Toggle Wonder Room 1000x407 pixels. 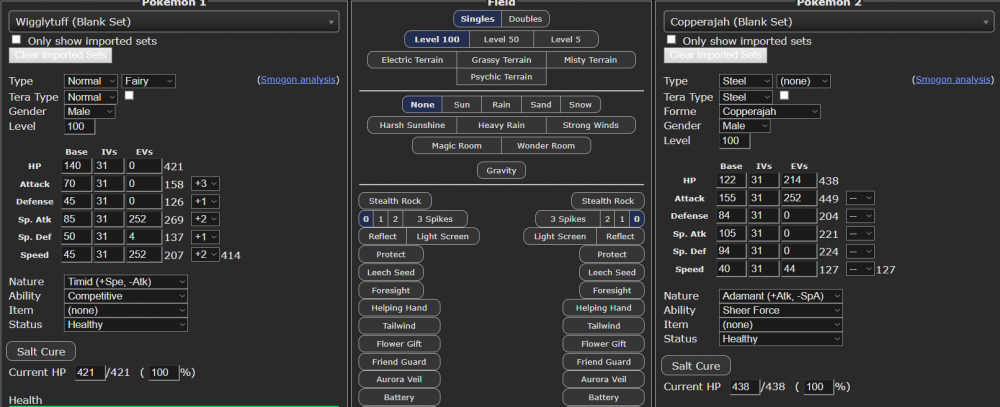(x=546, y=145)
